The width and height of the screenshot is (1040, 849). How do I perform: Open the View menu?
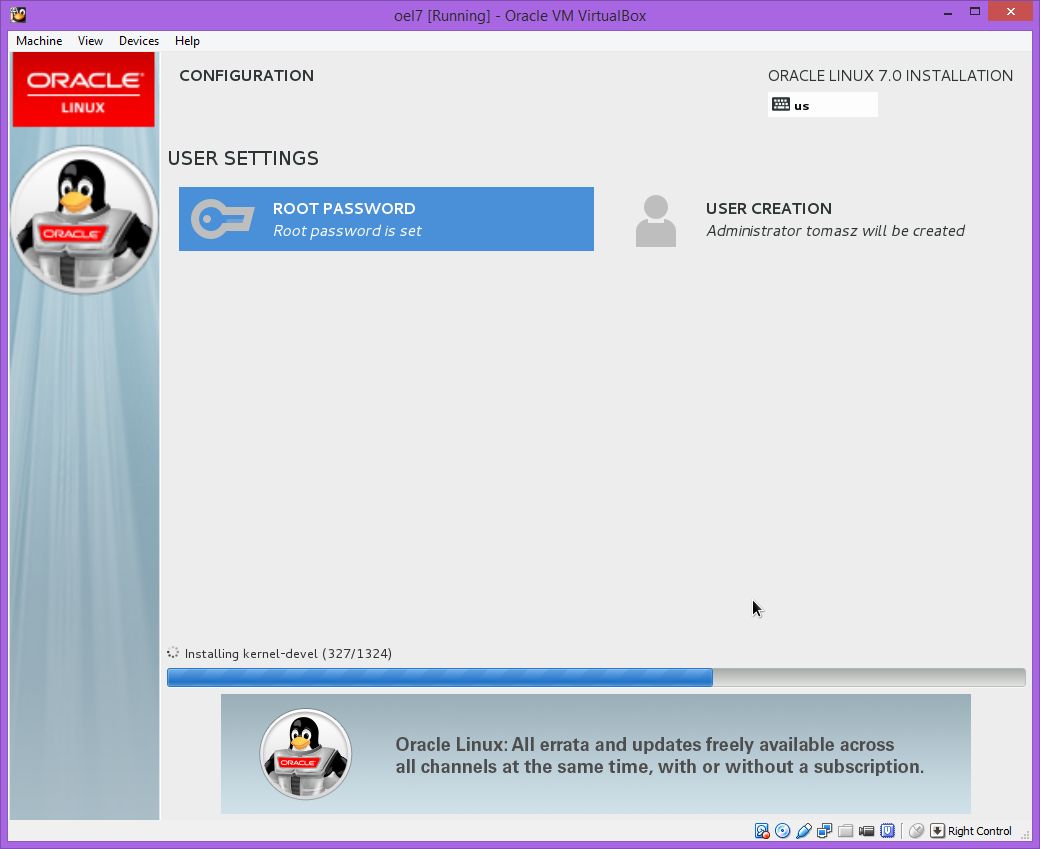coord(90,40)
